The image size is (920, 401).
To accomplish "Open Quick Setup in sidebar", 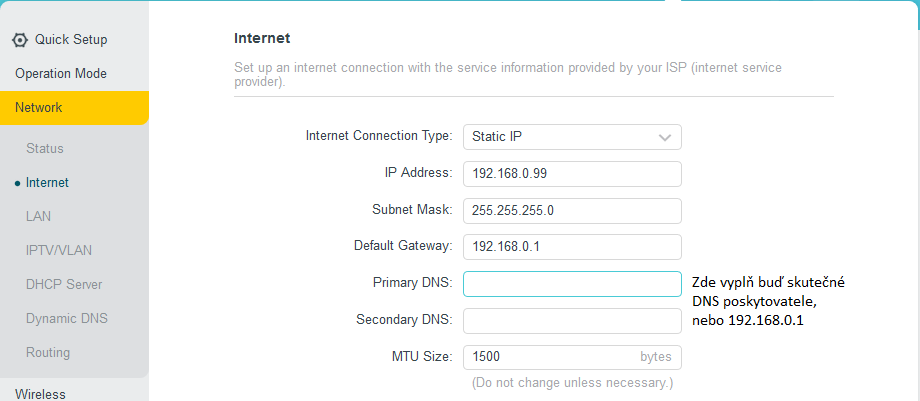I will pyautogui.click(x=70, y=40).
